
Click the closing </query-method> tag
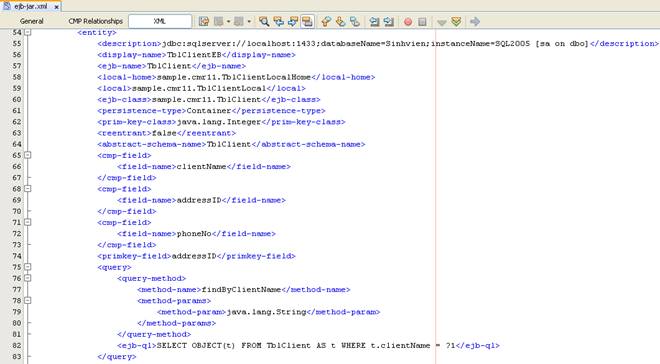pos(154,335)
